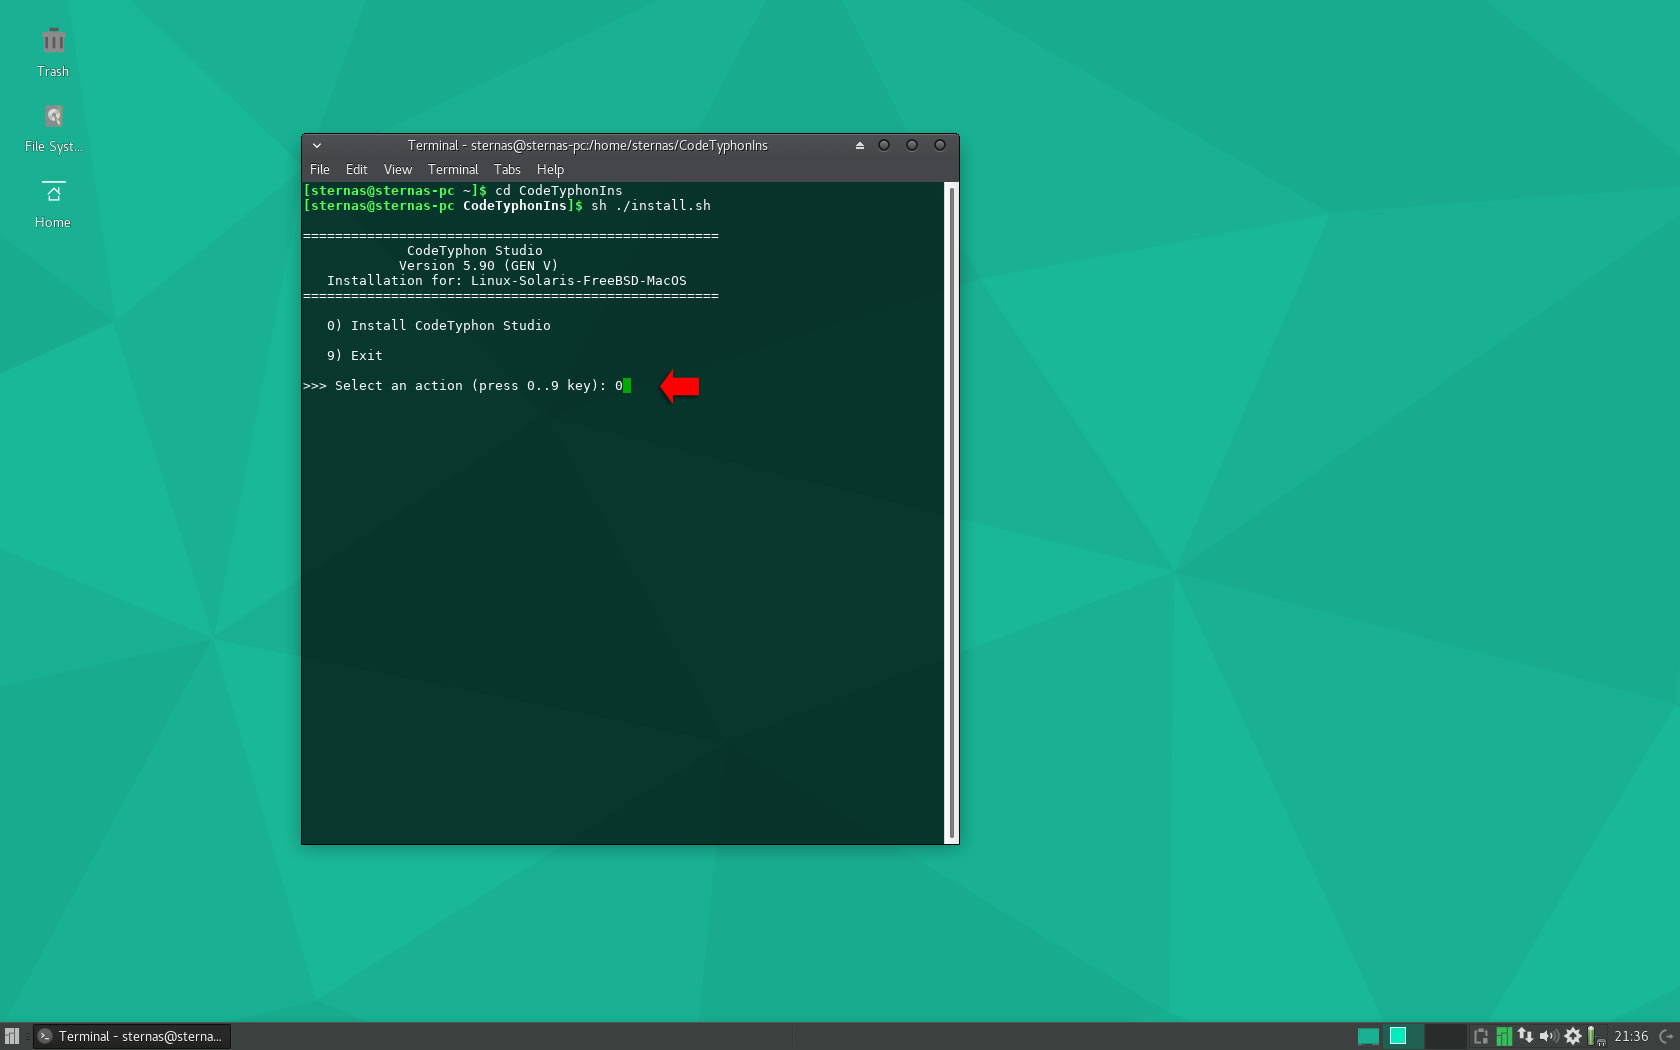Minimize the terminal window
This screenshot has height=1050, width=1680.
pos(884,145)
